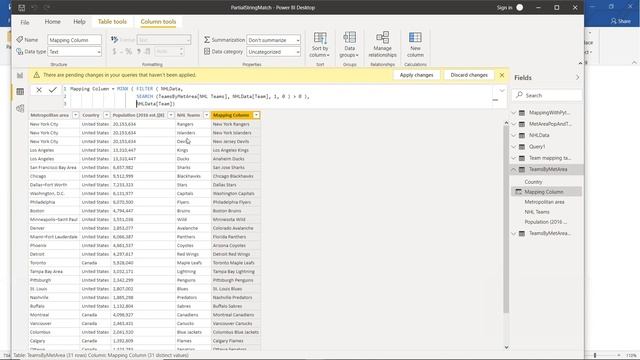Image resolution: width=640 pixels, height=360 pixels.
Task: Open Manage relationships dialog
Action: tap(382, 44)
